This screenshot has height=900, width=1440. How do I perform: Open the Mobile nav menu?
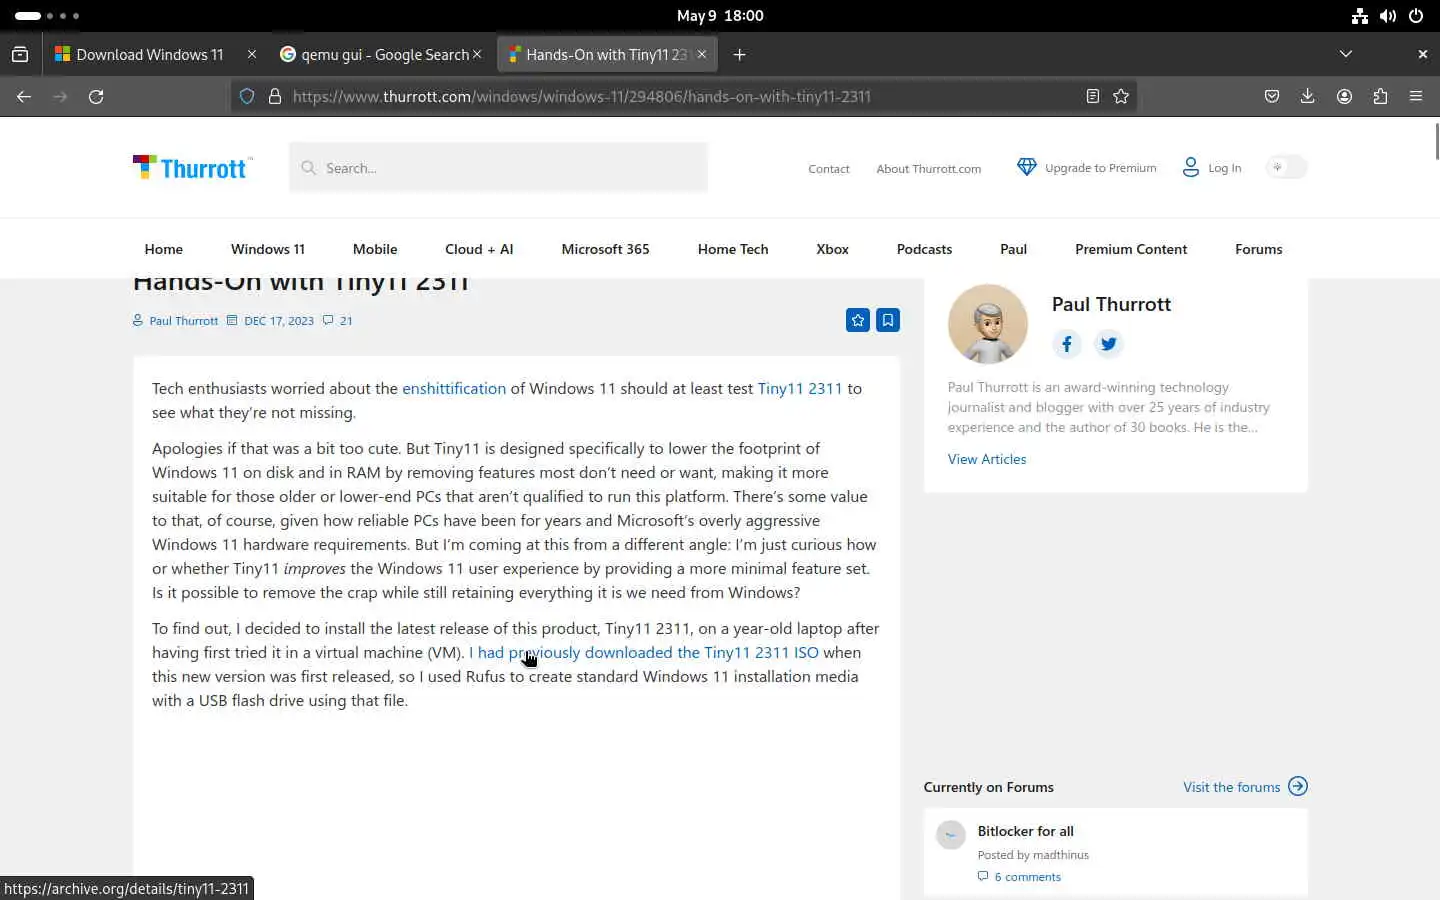[375, 249]
